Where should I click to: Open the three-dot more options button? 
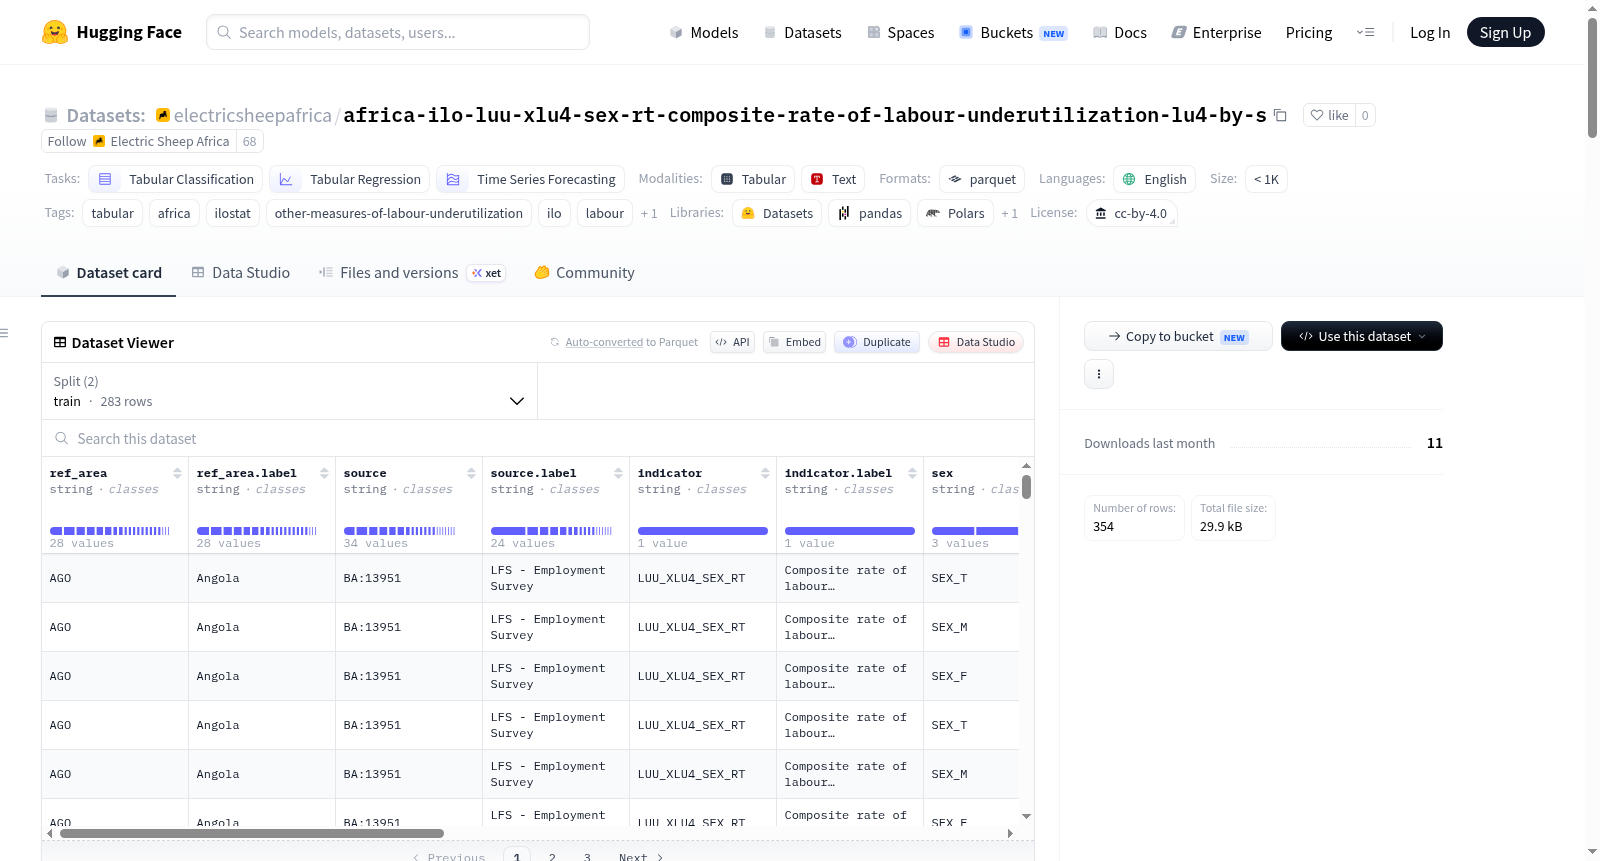point(1099,374)
